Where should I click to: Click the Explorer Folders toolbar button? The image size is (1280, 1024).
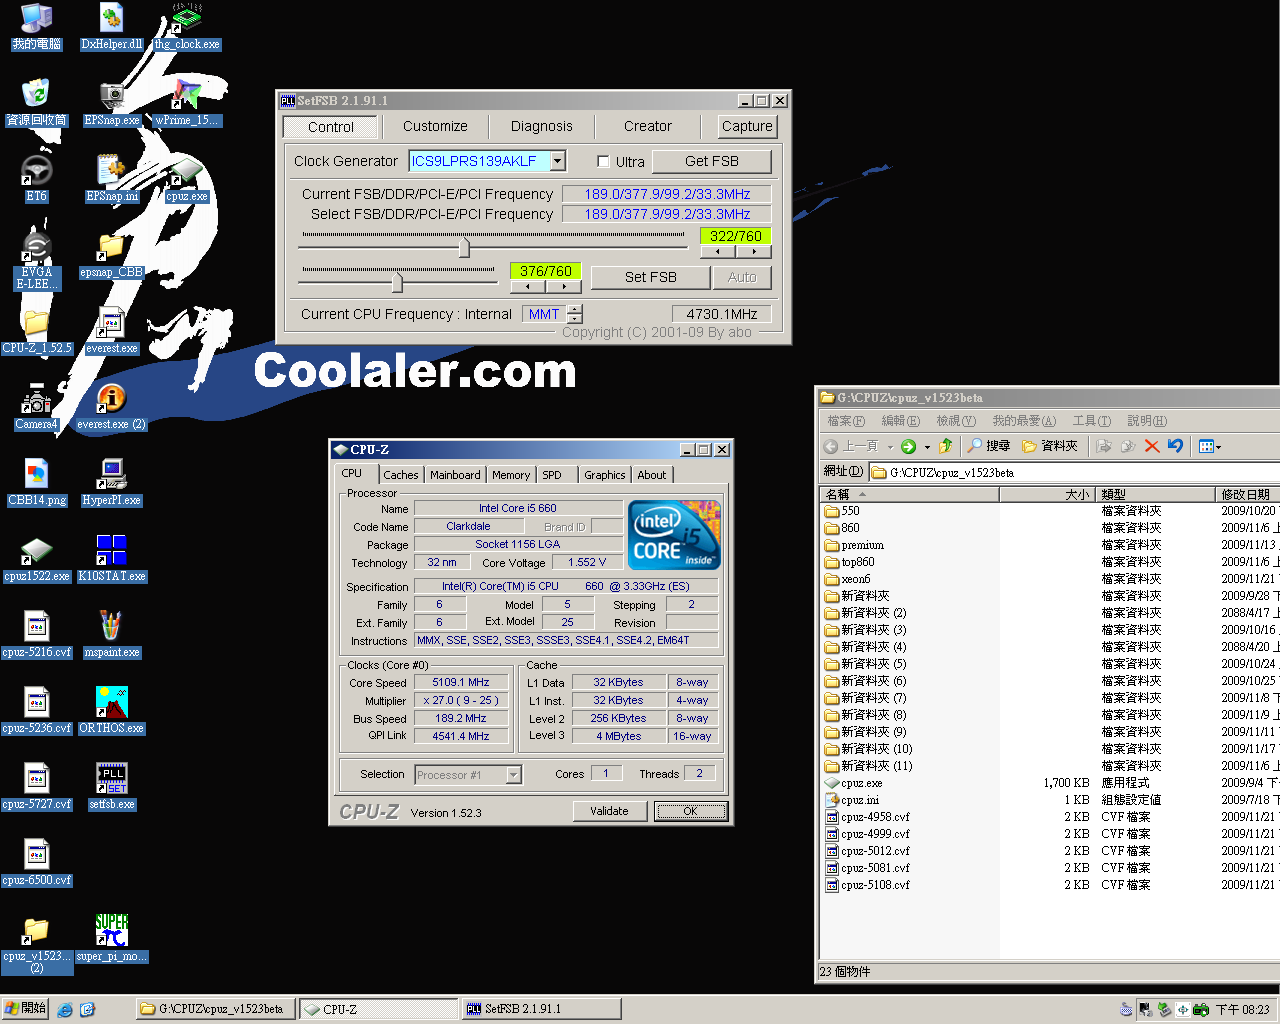pos(1050,446)
